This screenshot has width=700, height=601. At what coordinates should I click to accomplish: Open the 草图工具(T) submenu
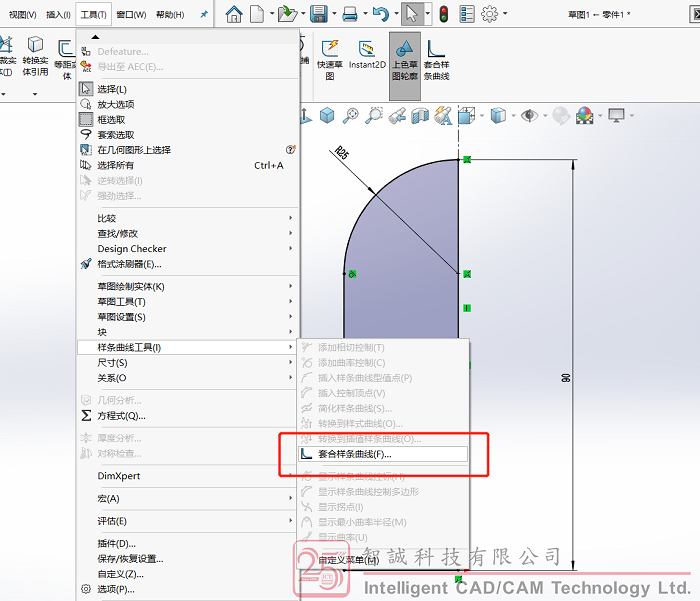pos(188,302)
